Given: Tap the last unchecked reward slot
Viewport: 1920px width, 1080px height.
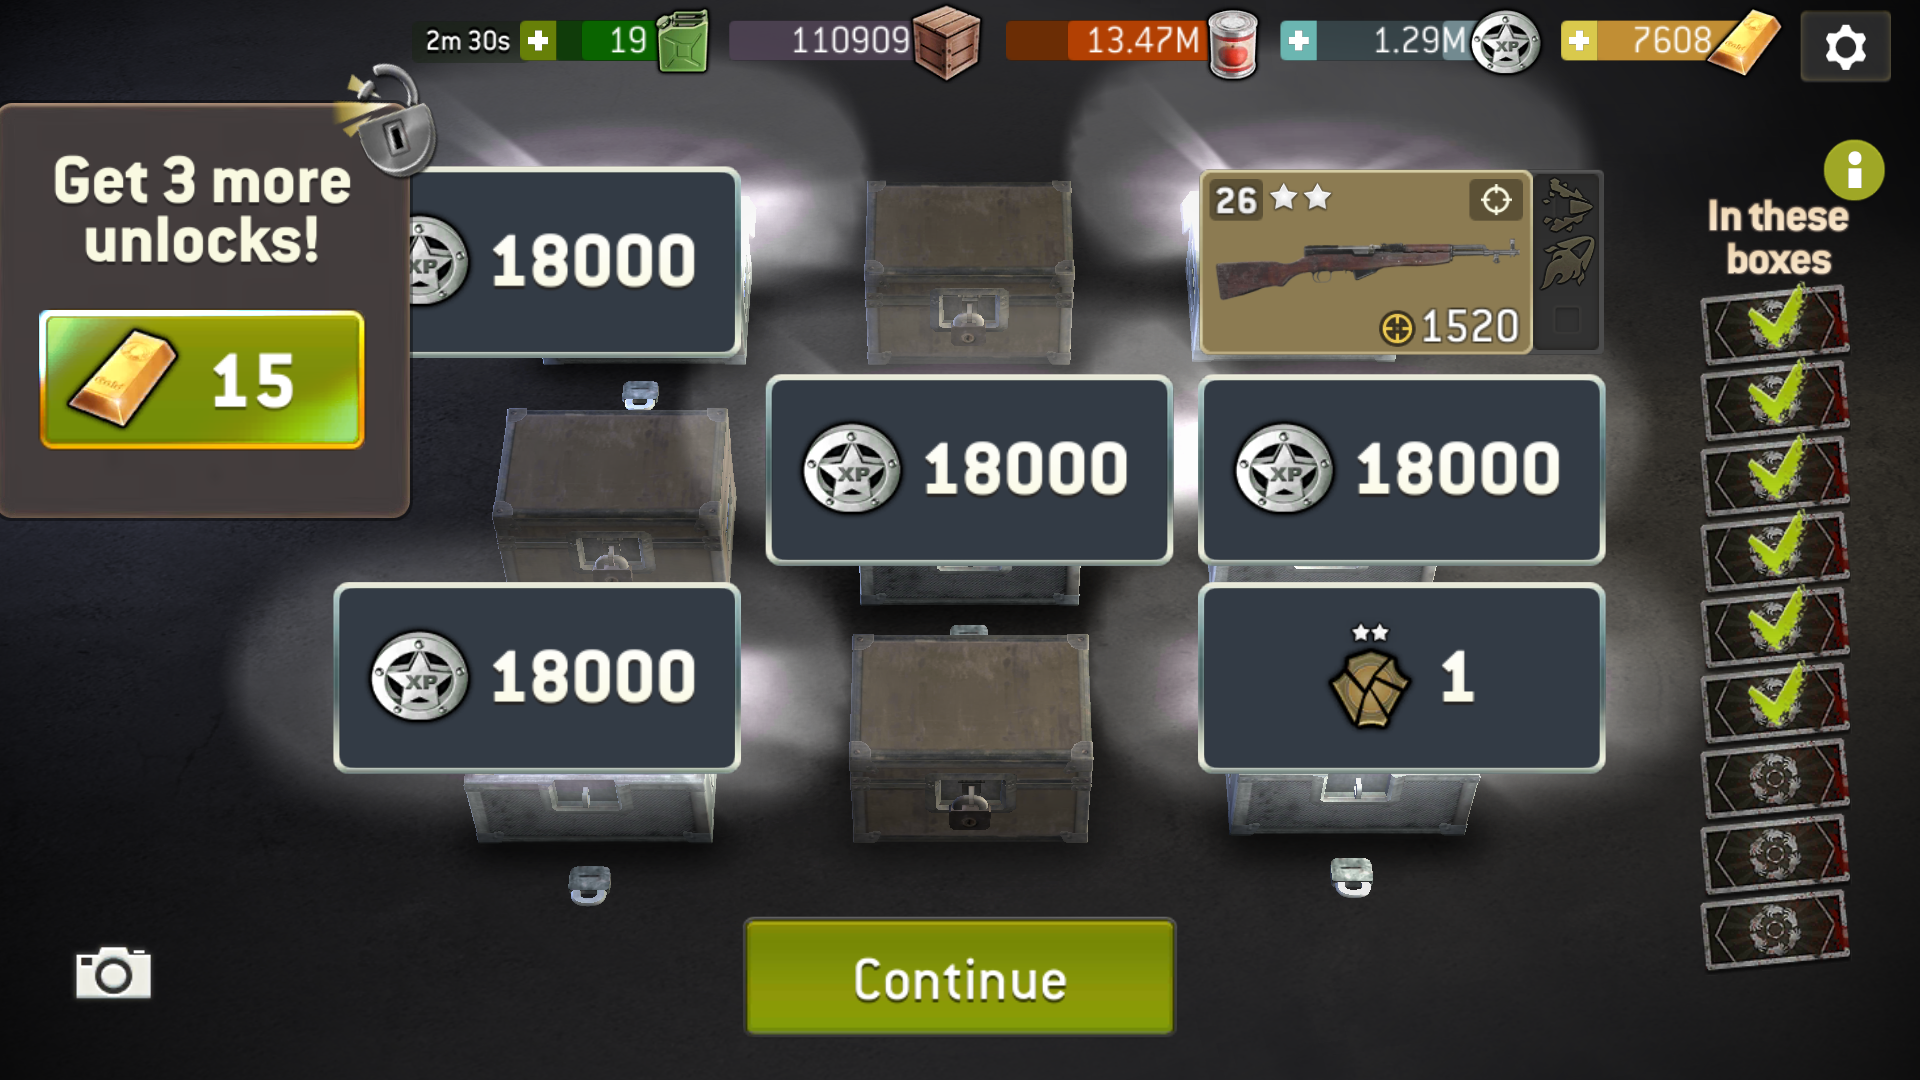Looking at the screenshot, I should click(1775, 930).
